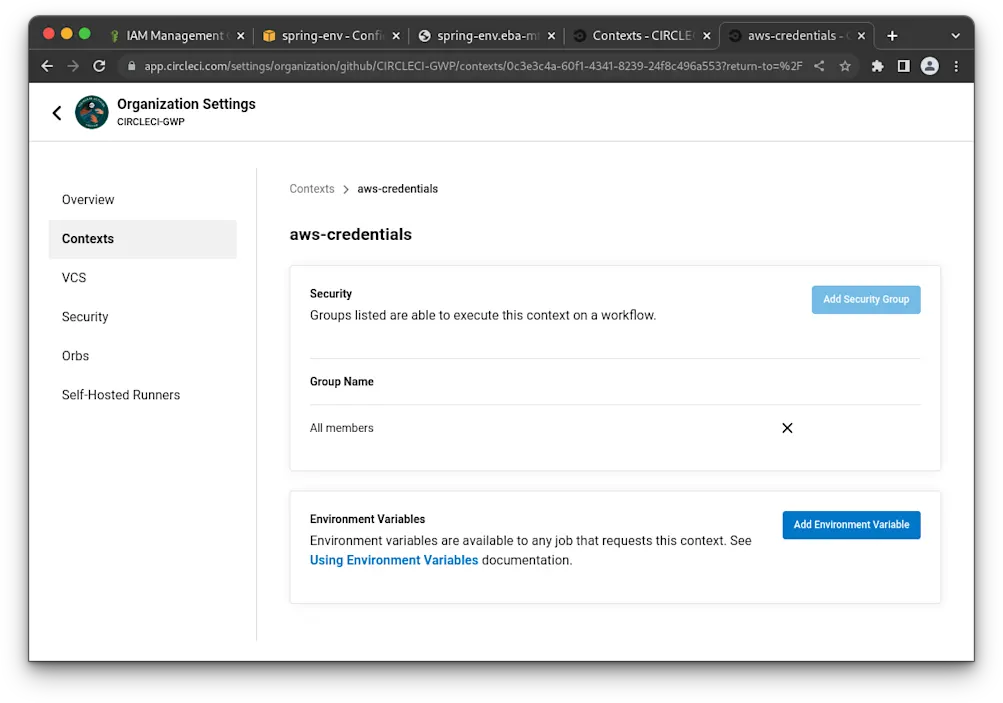The image size is (1003, 703).
Task: Reload the current page
Action: (99, 66)
